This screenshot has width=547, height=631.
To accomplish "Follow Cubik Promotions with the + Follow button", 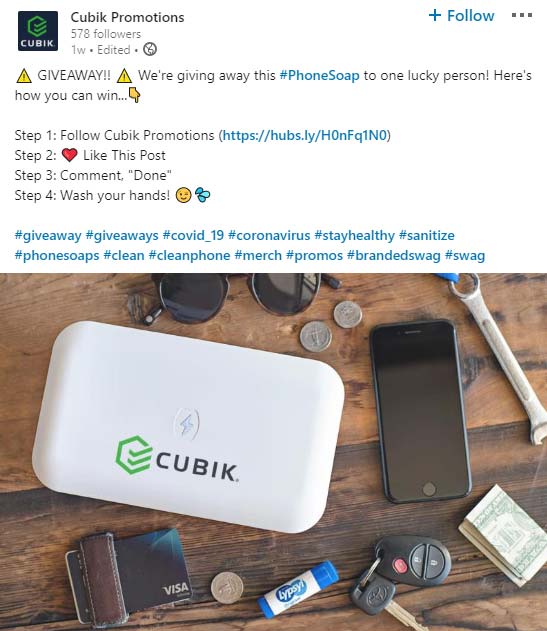I will (x=461, y=16).
